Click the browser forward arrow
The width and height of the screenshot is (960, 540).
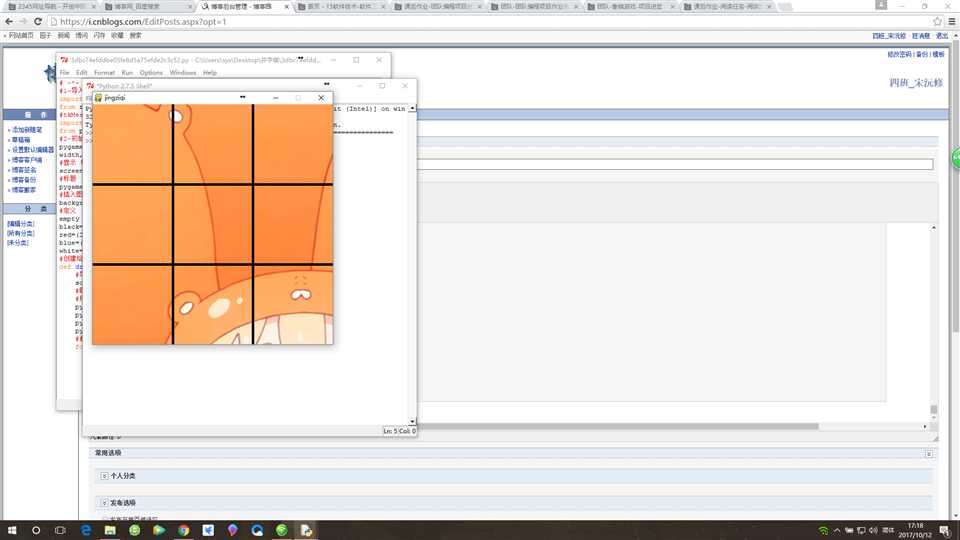click(x=23, y=21)
